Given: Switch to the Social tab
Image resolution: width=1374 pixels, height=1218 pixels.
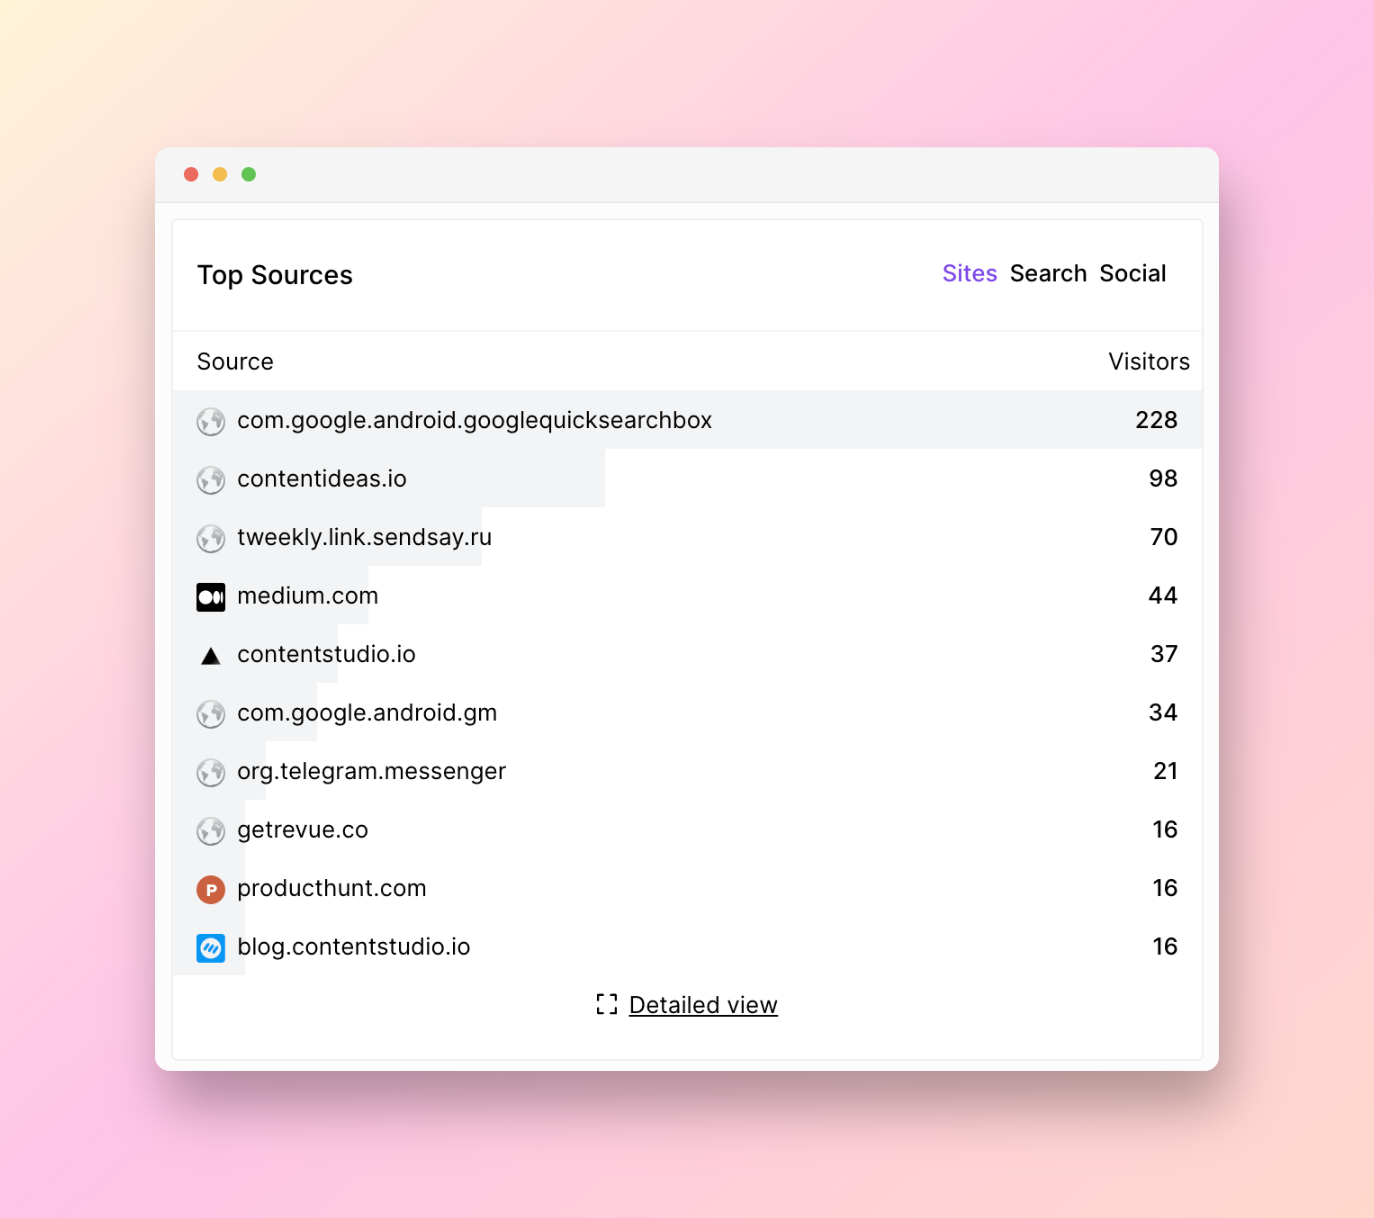Looking at the screenshot, I should (x=1133, y=273).
